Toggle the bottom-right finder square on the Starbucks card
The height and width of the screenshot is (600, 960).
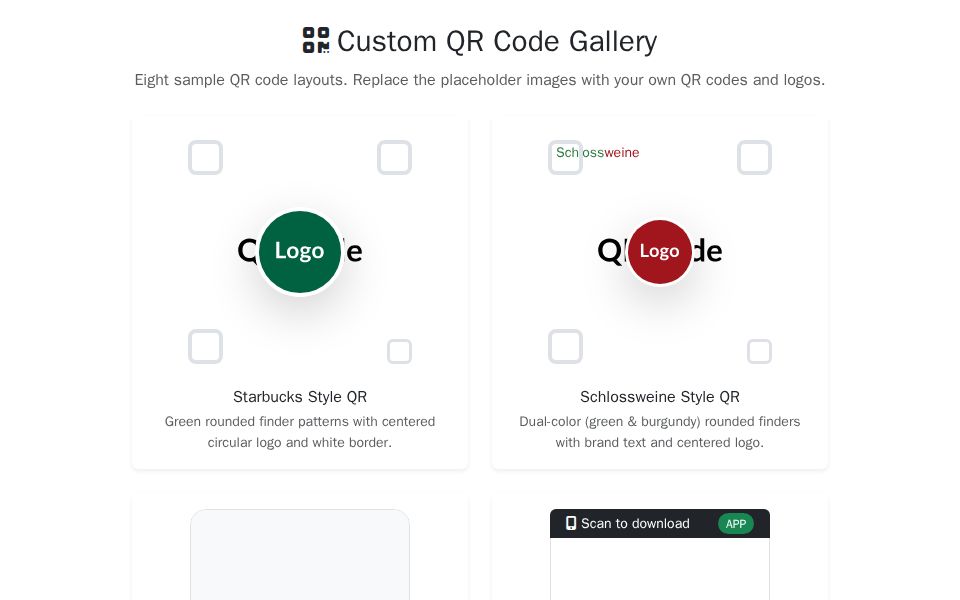(399, 351)
